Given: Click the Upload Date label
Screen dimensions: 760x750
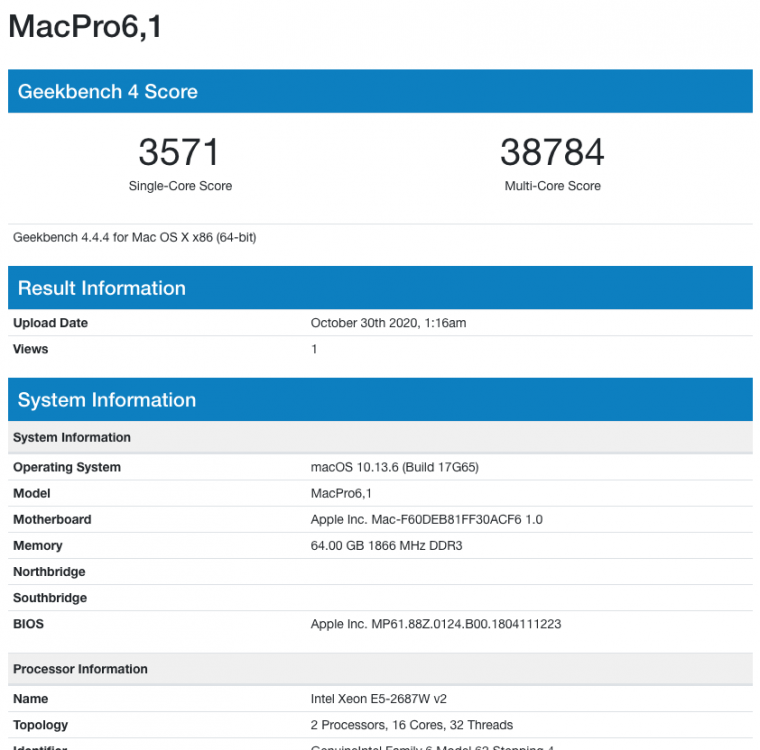Looking at the screenshot, I should [50, 323].
